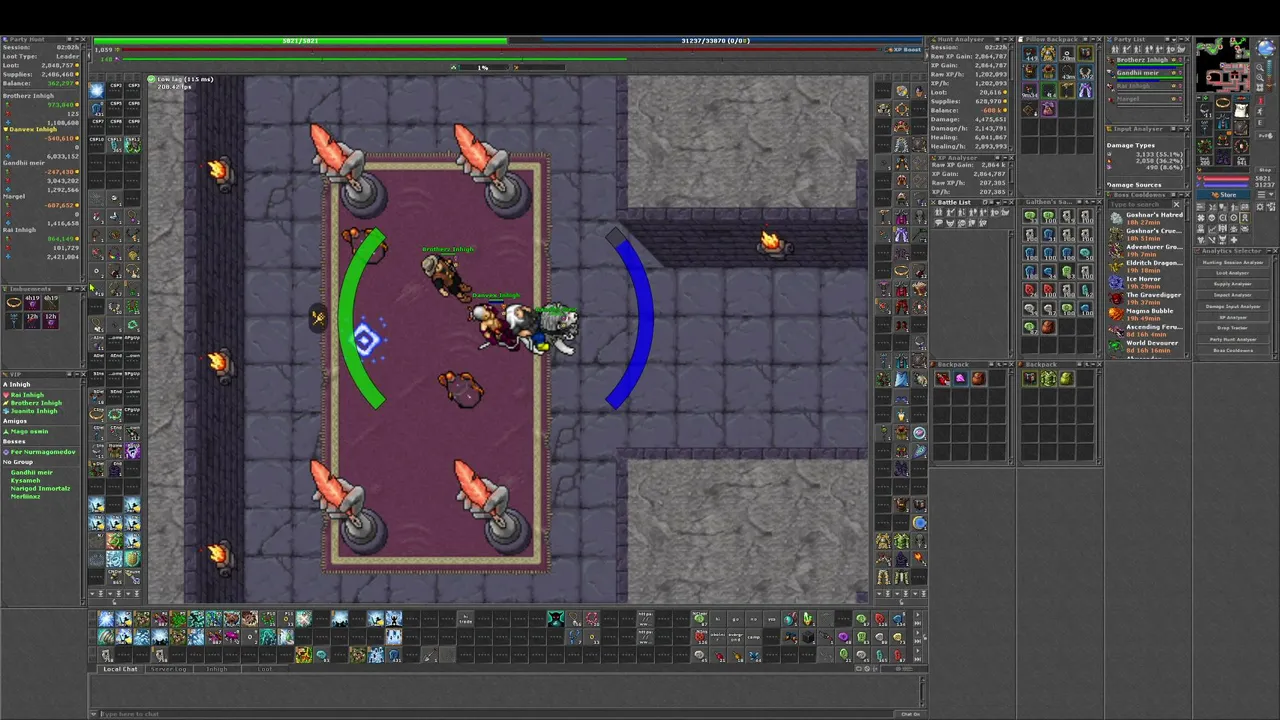Click the Goshnar's Hatred boss icon
Image resolution: width=1280 pixels, height=720 pixels.
tap(1116, 218)
